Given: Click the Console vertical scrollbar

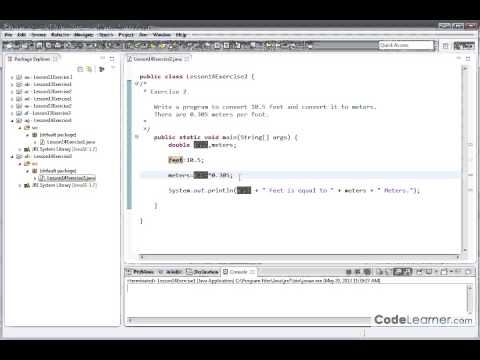Looking at the screenshot, I should tap(469, 299).
